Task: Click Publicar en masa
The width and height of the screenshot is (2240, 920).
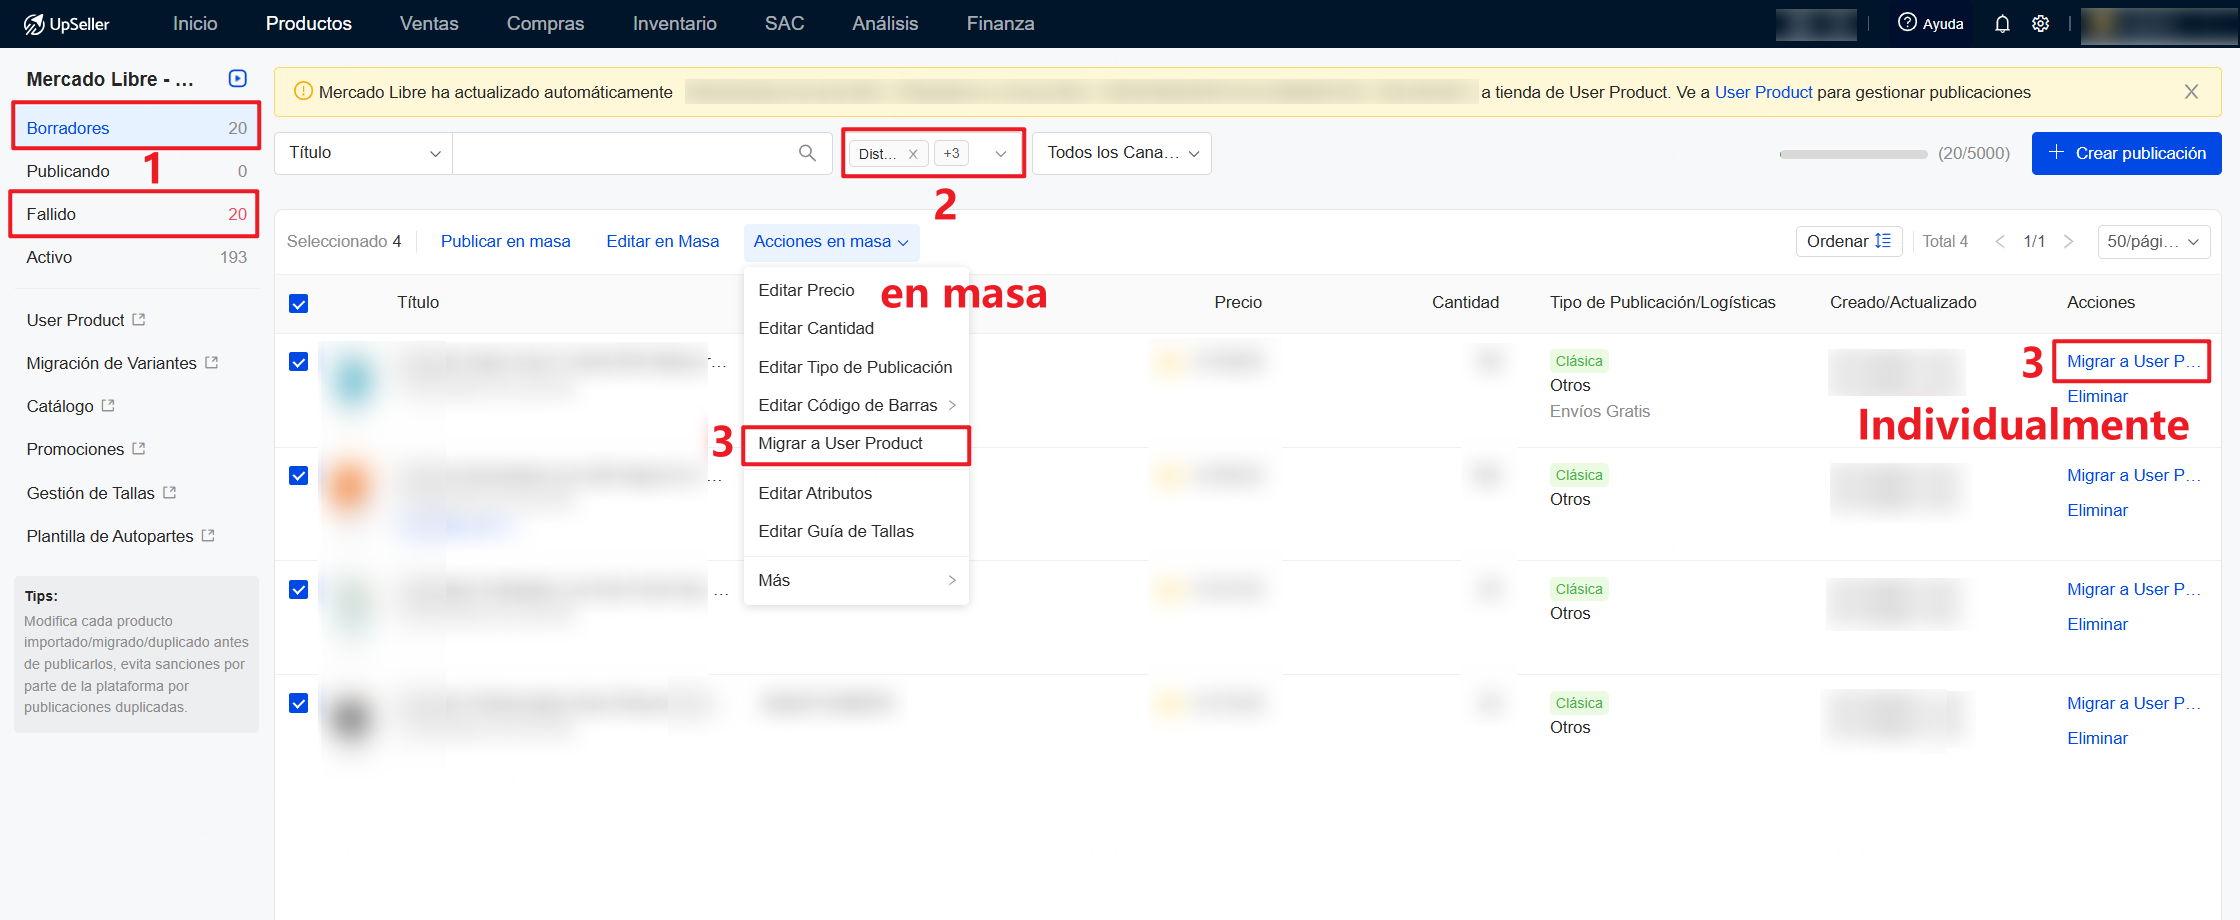Action: coord(505,241)
